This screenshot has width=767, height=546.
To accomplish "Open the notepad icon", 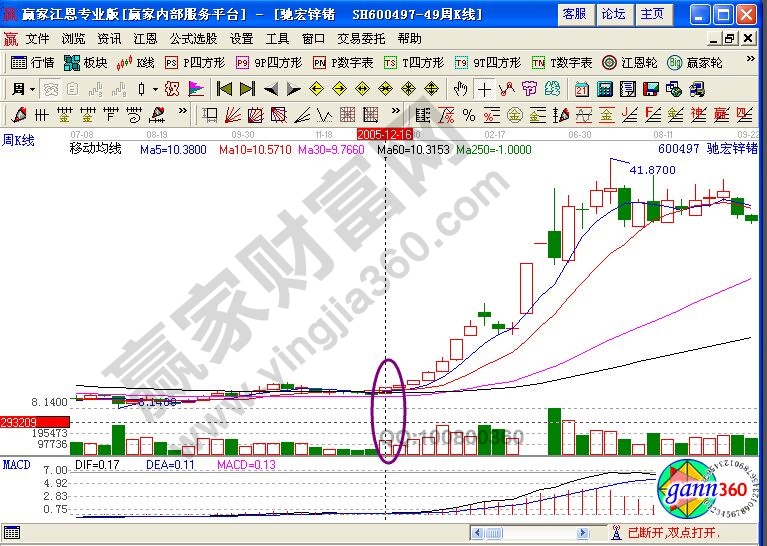I will [628, 89].
